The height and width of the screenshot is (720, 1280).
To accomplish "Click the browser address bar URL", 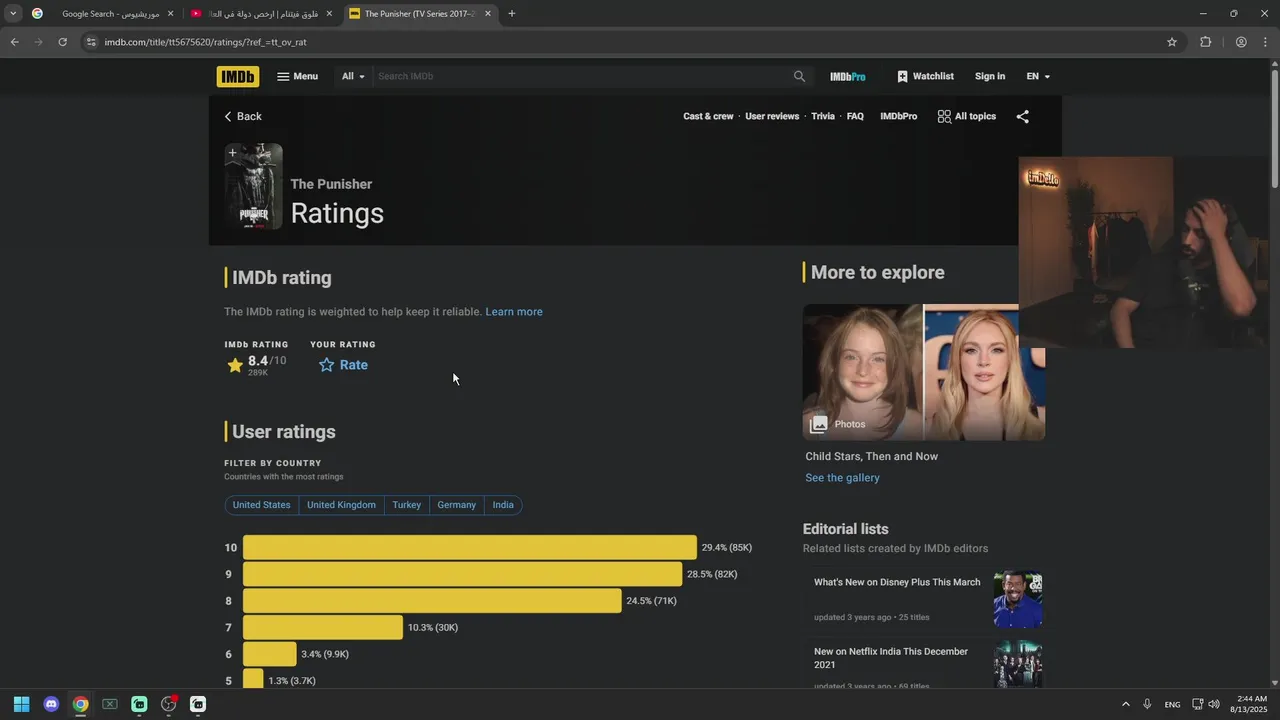I will pyautogui.click(x=205, y=42).
